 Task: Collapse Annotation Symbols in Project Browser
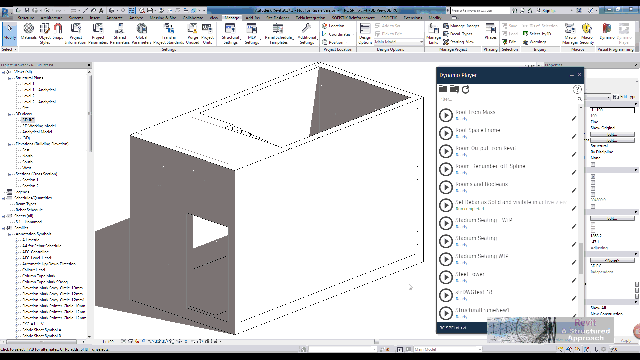tap(9, 234)
